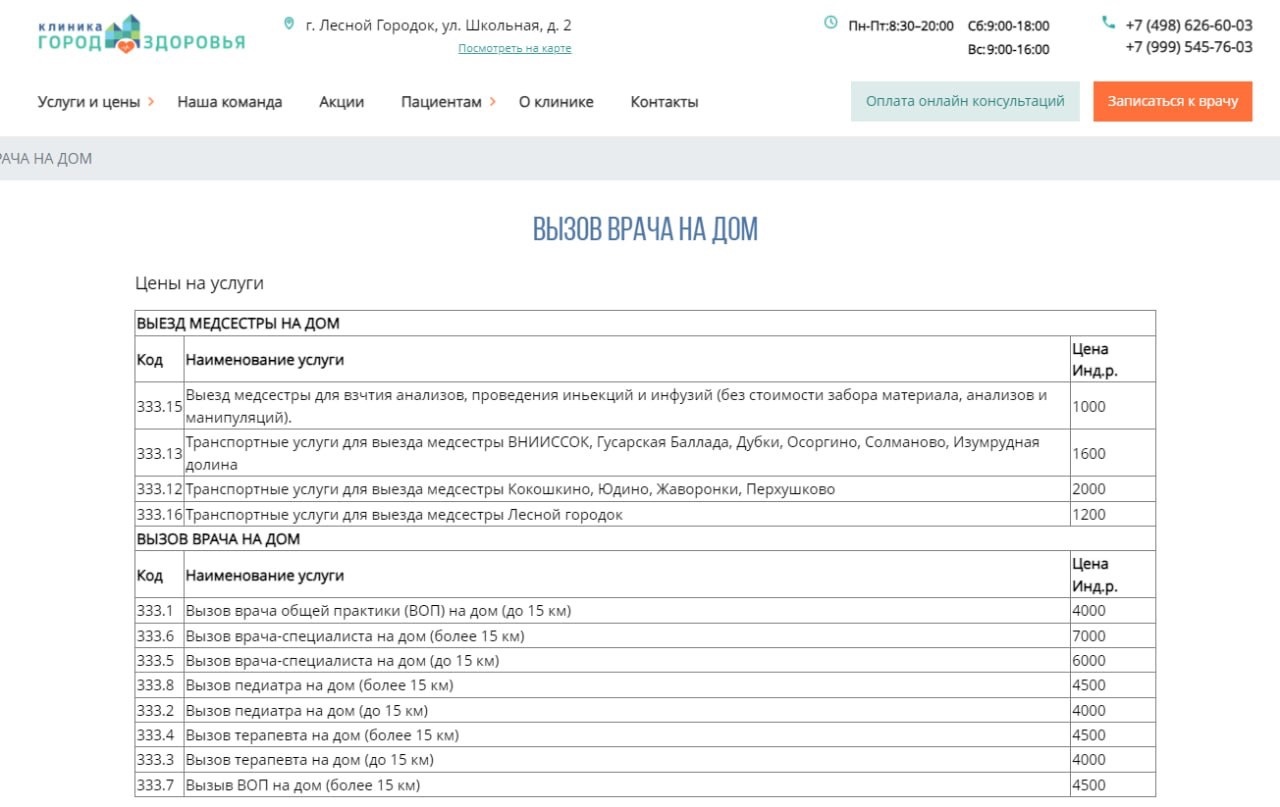Click Вызов педиатра (до 15 км) row

pos(645,710)
